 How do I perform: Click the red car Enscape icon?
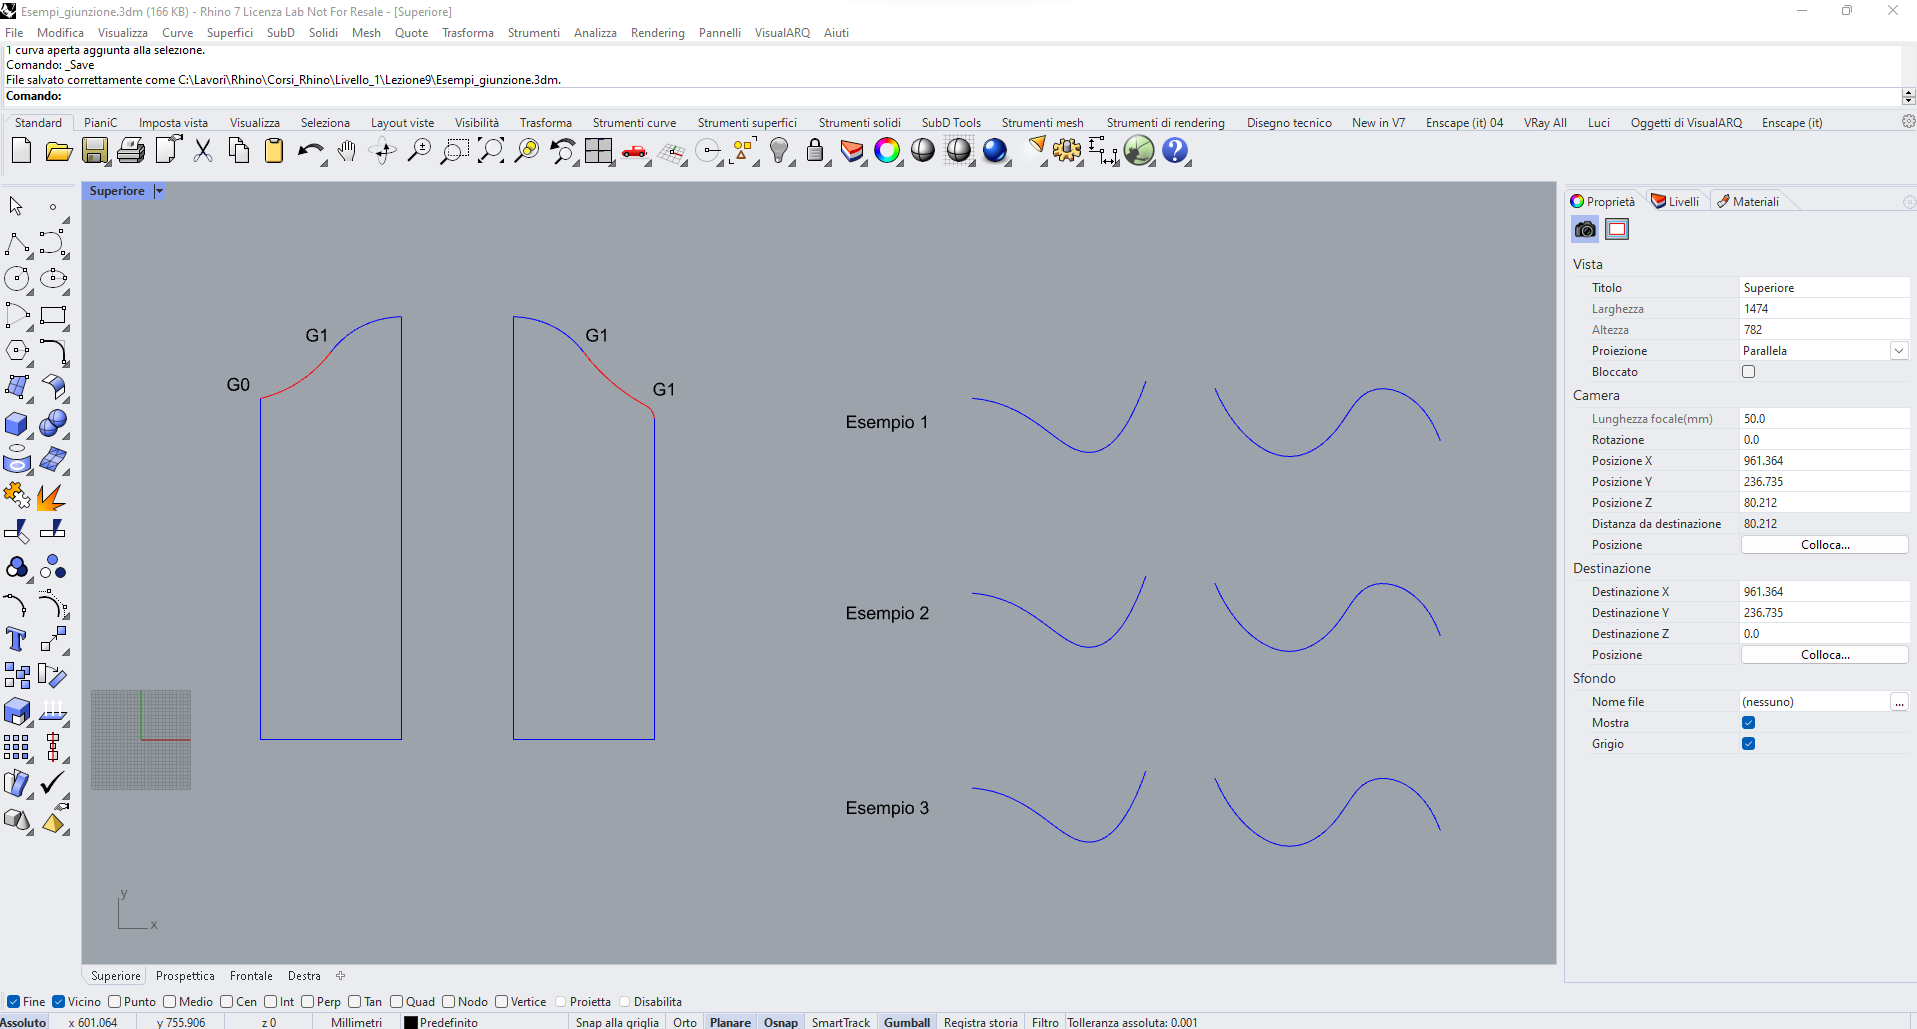[x=634, y=151]
